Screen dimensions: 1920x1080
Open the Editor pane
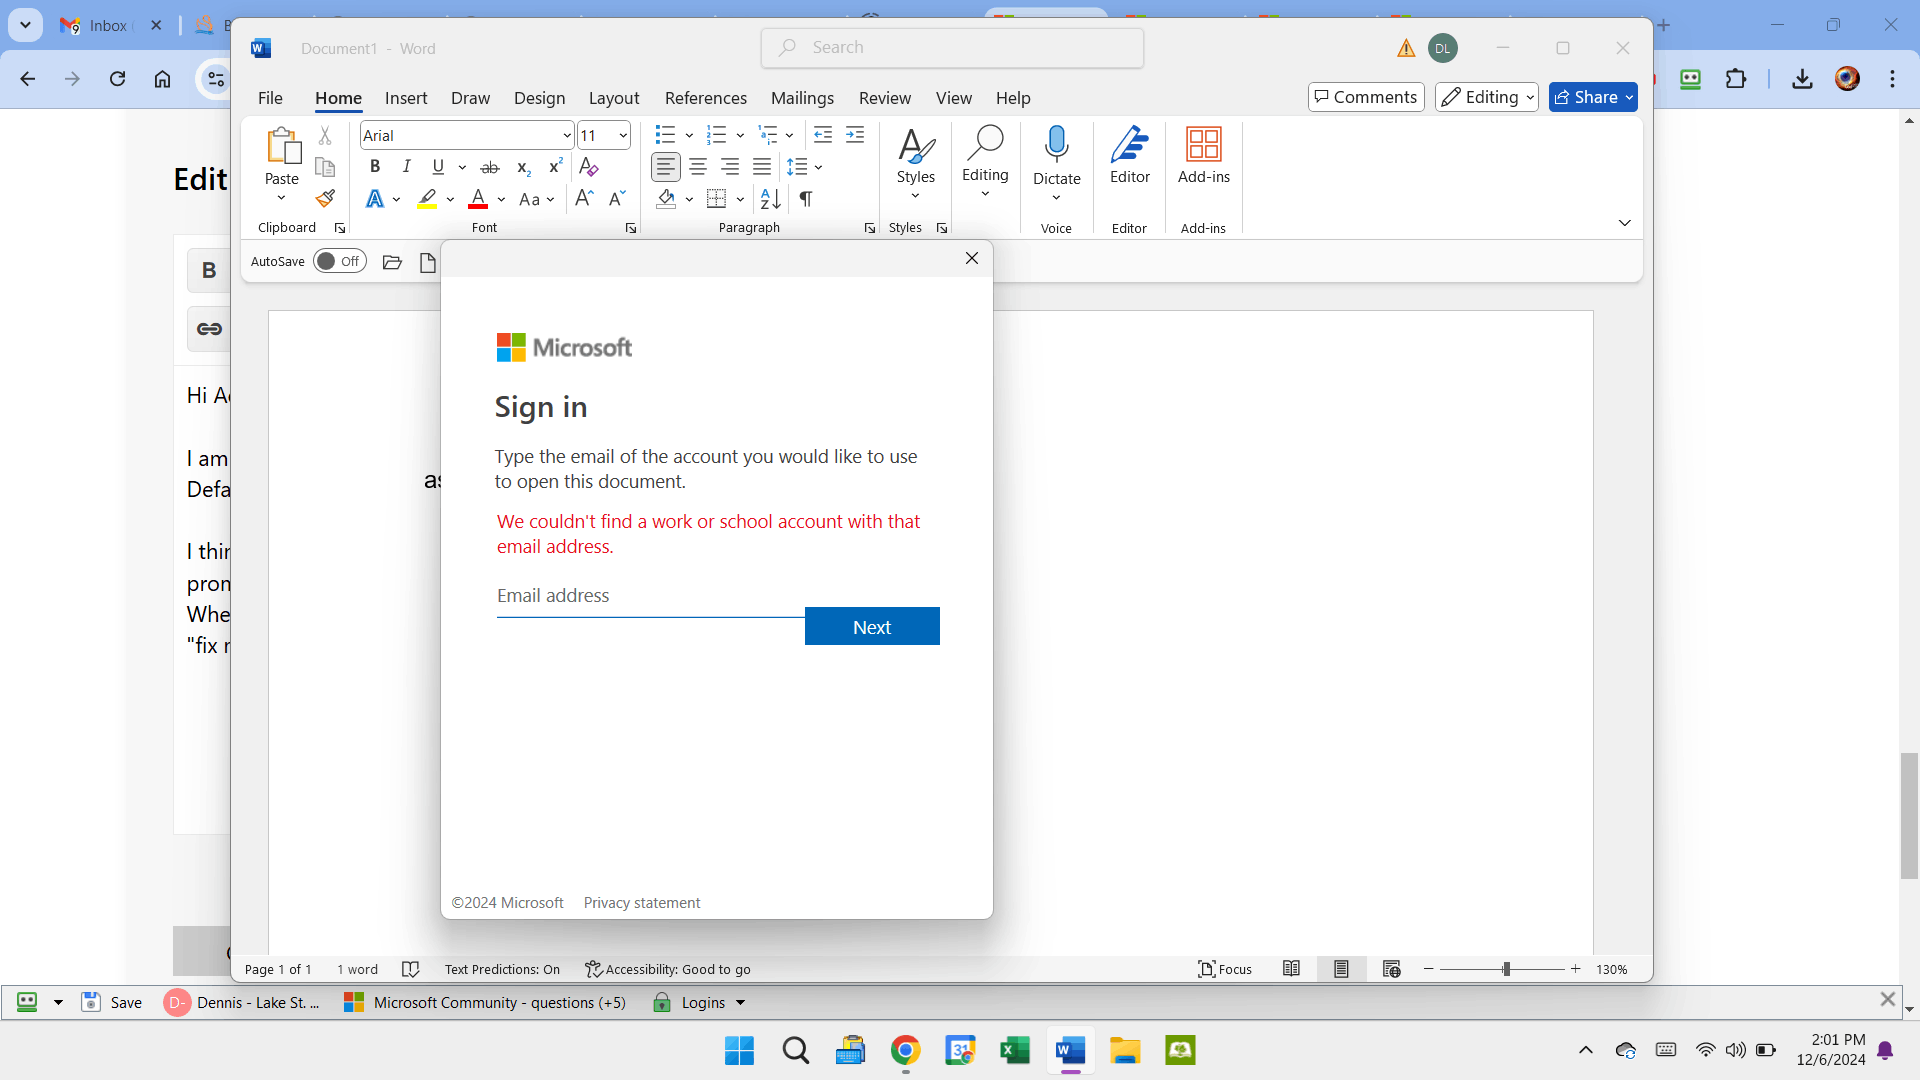tap(1129, 160)
